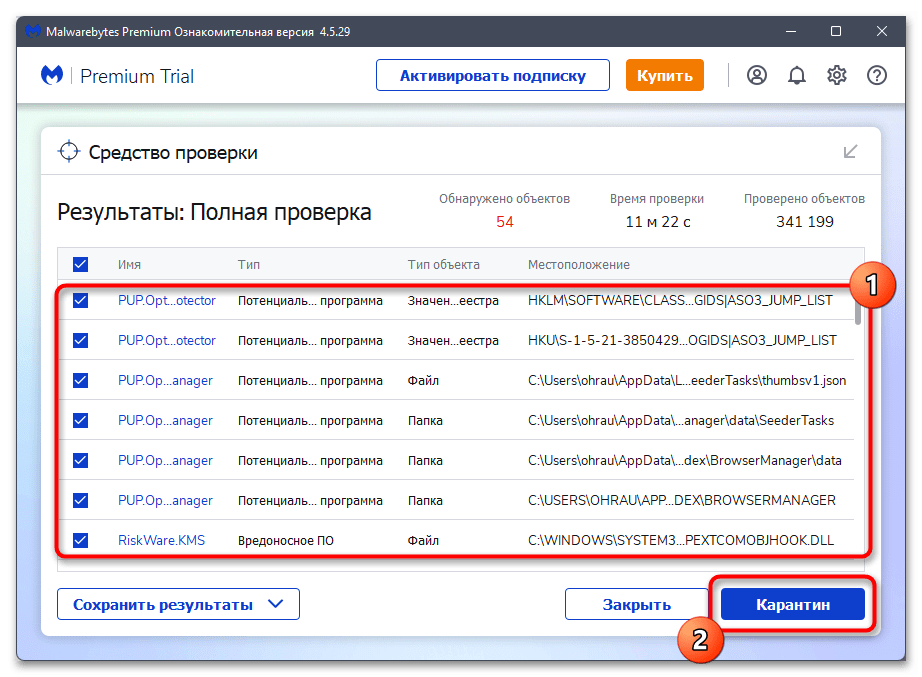Sort by the Тип column header
The height and width of the screenshot is (677, 922).
249,265
